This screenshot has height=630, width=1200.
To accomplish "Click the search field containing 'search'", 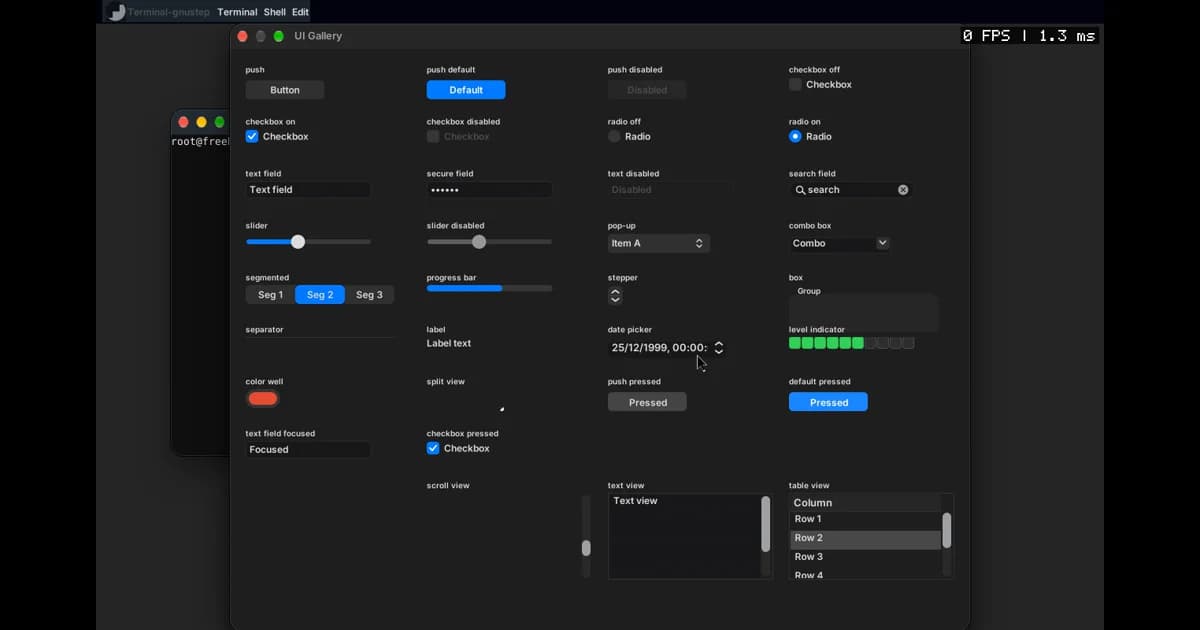I will tap(851, 190).
